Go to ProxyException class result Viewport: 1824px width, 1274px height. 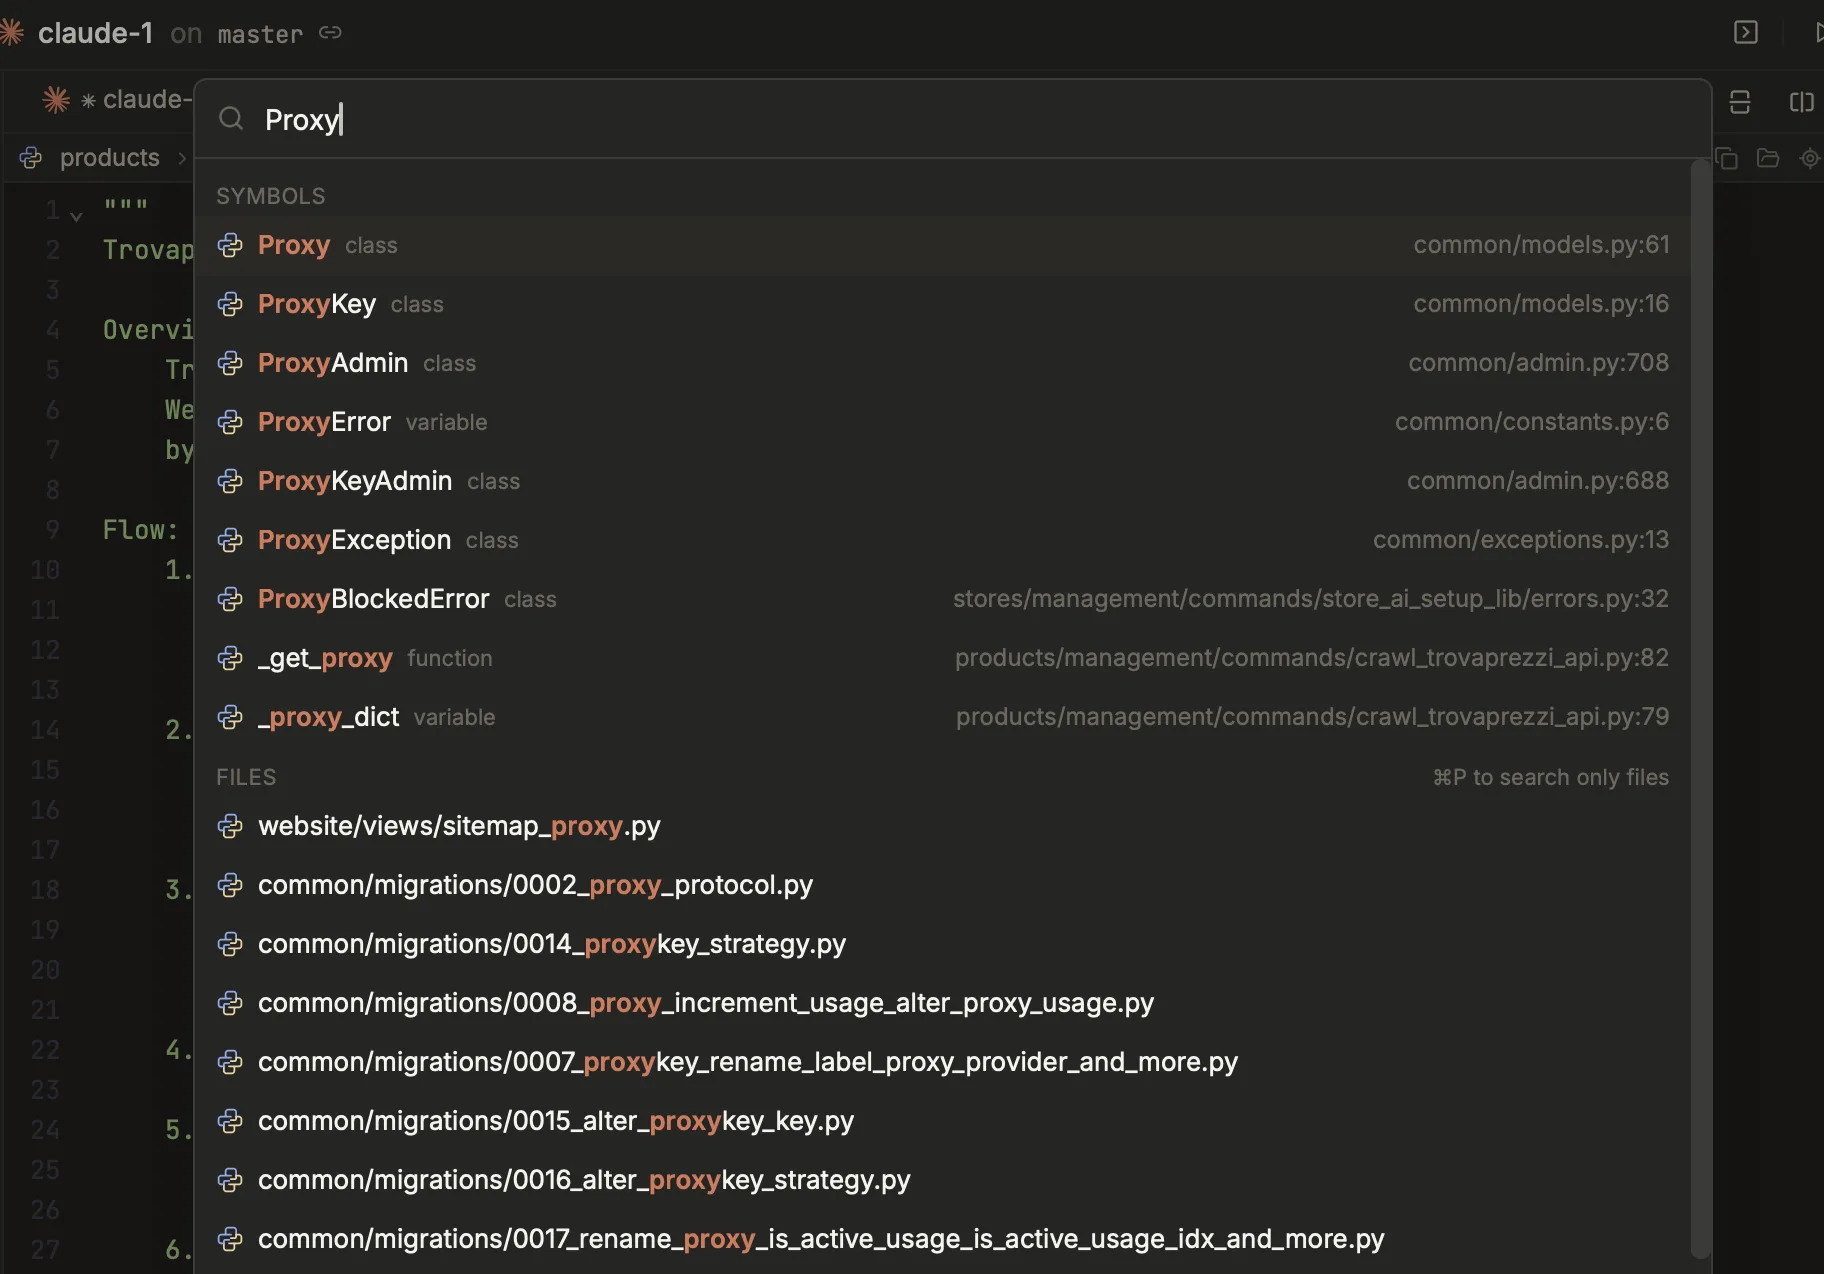[x=943, y=540]
